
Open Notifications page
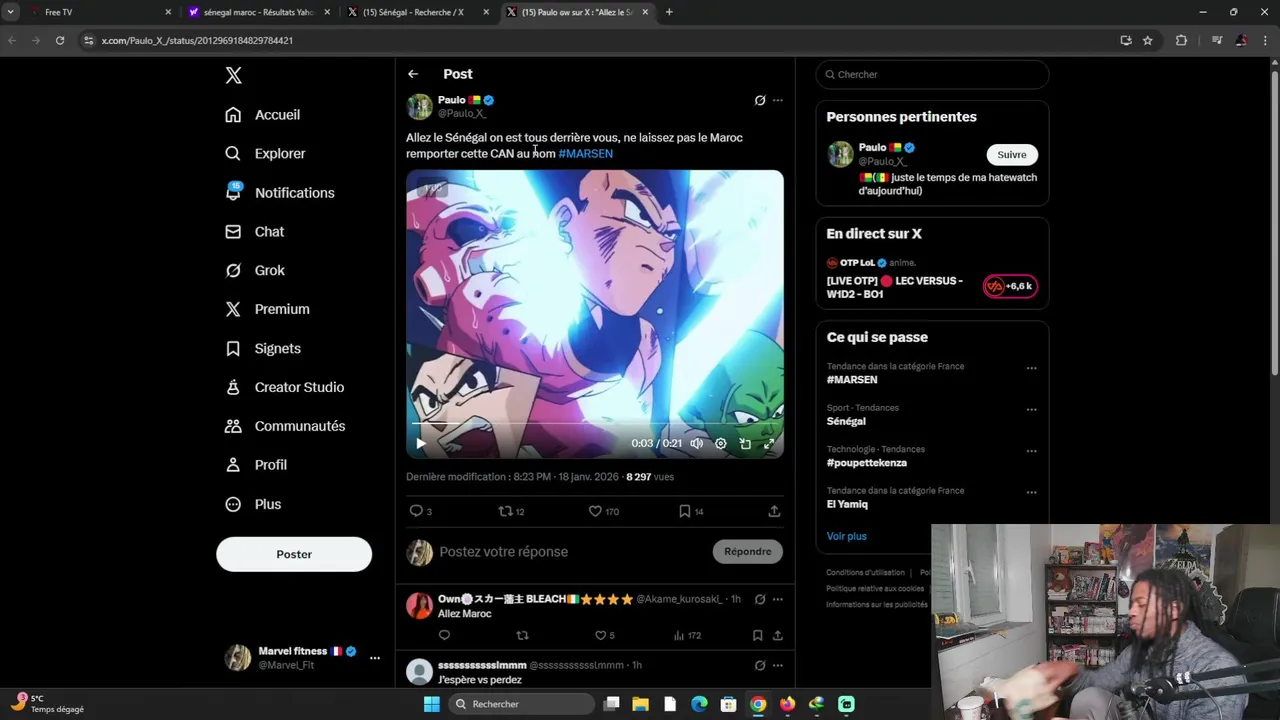pyautogui.click(x=280, y=193)
